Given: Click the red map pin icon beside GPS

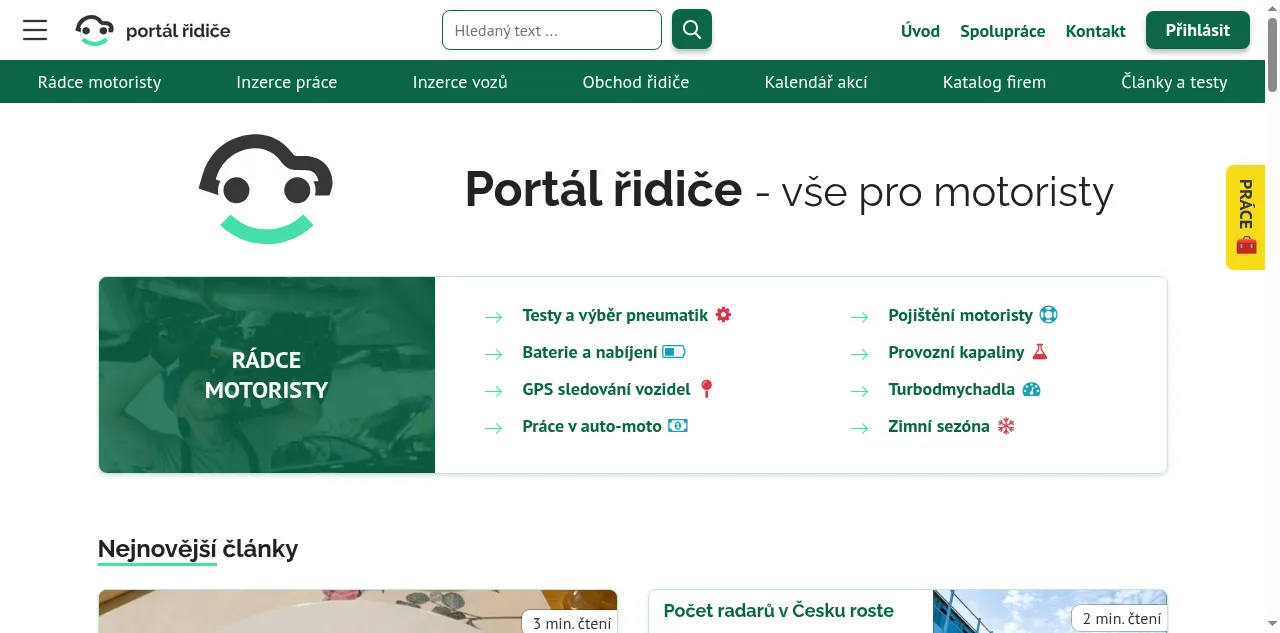Looking at the screenshot, I should (706, 389).
